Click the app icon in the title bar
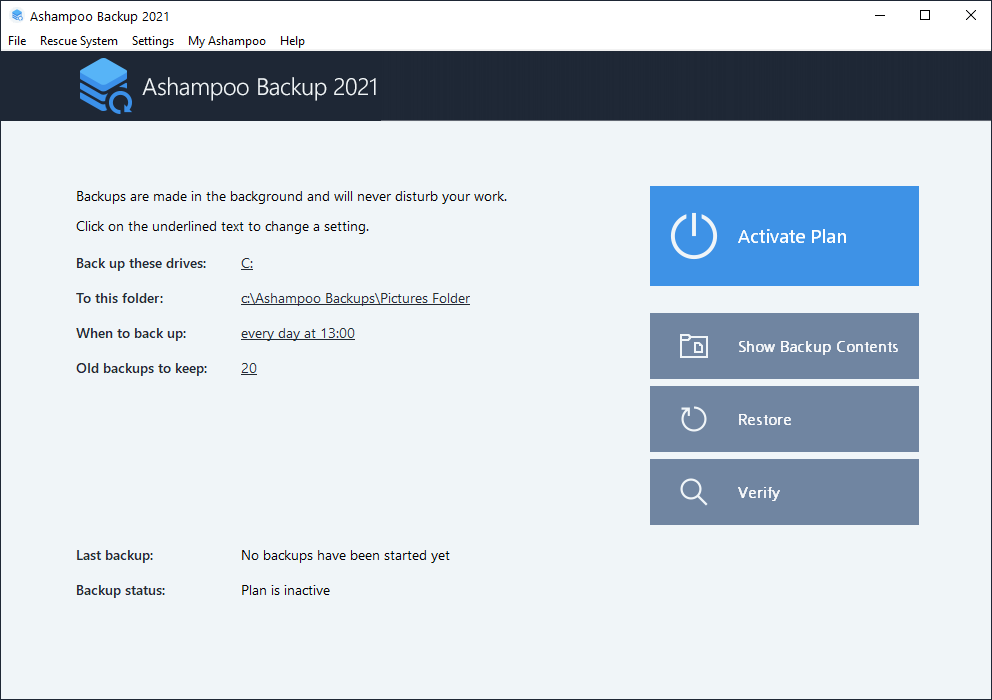This screenshot has height=700, width=992. click(16, 16)
